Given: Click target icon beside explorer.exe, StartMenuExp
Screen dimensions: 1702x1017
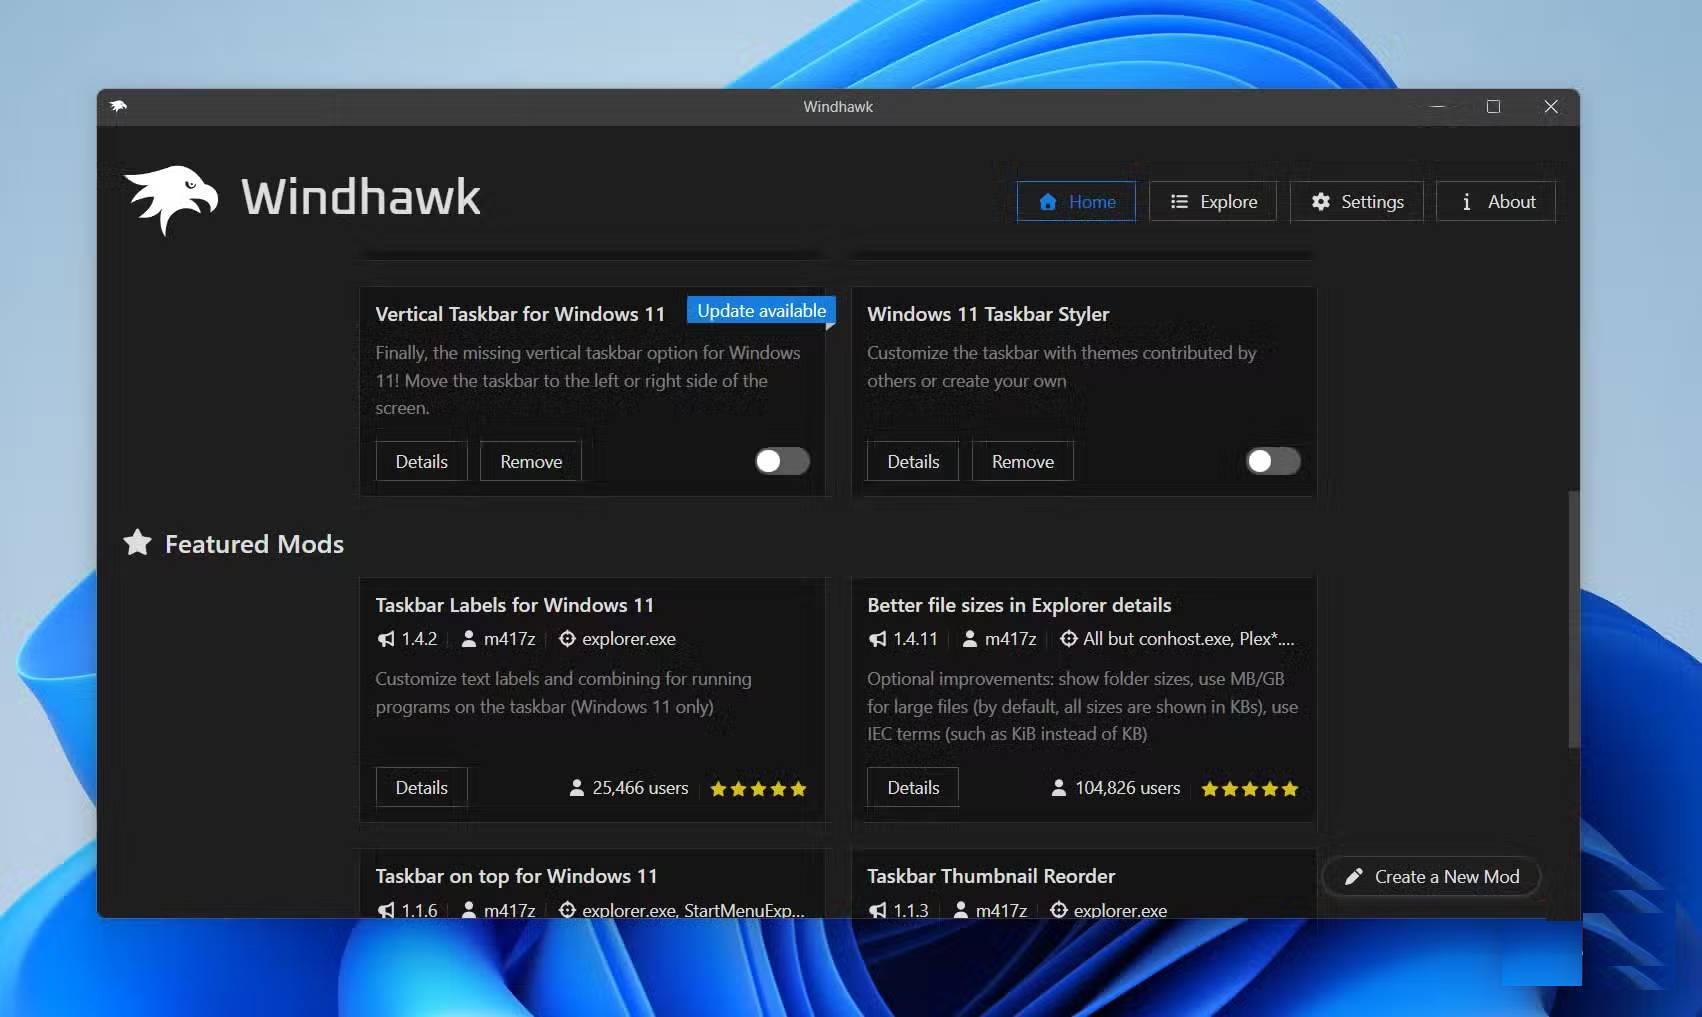Looking at the screenshot, I should click(567, 910).
